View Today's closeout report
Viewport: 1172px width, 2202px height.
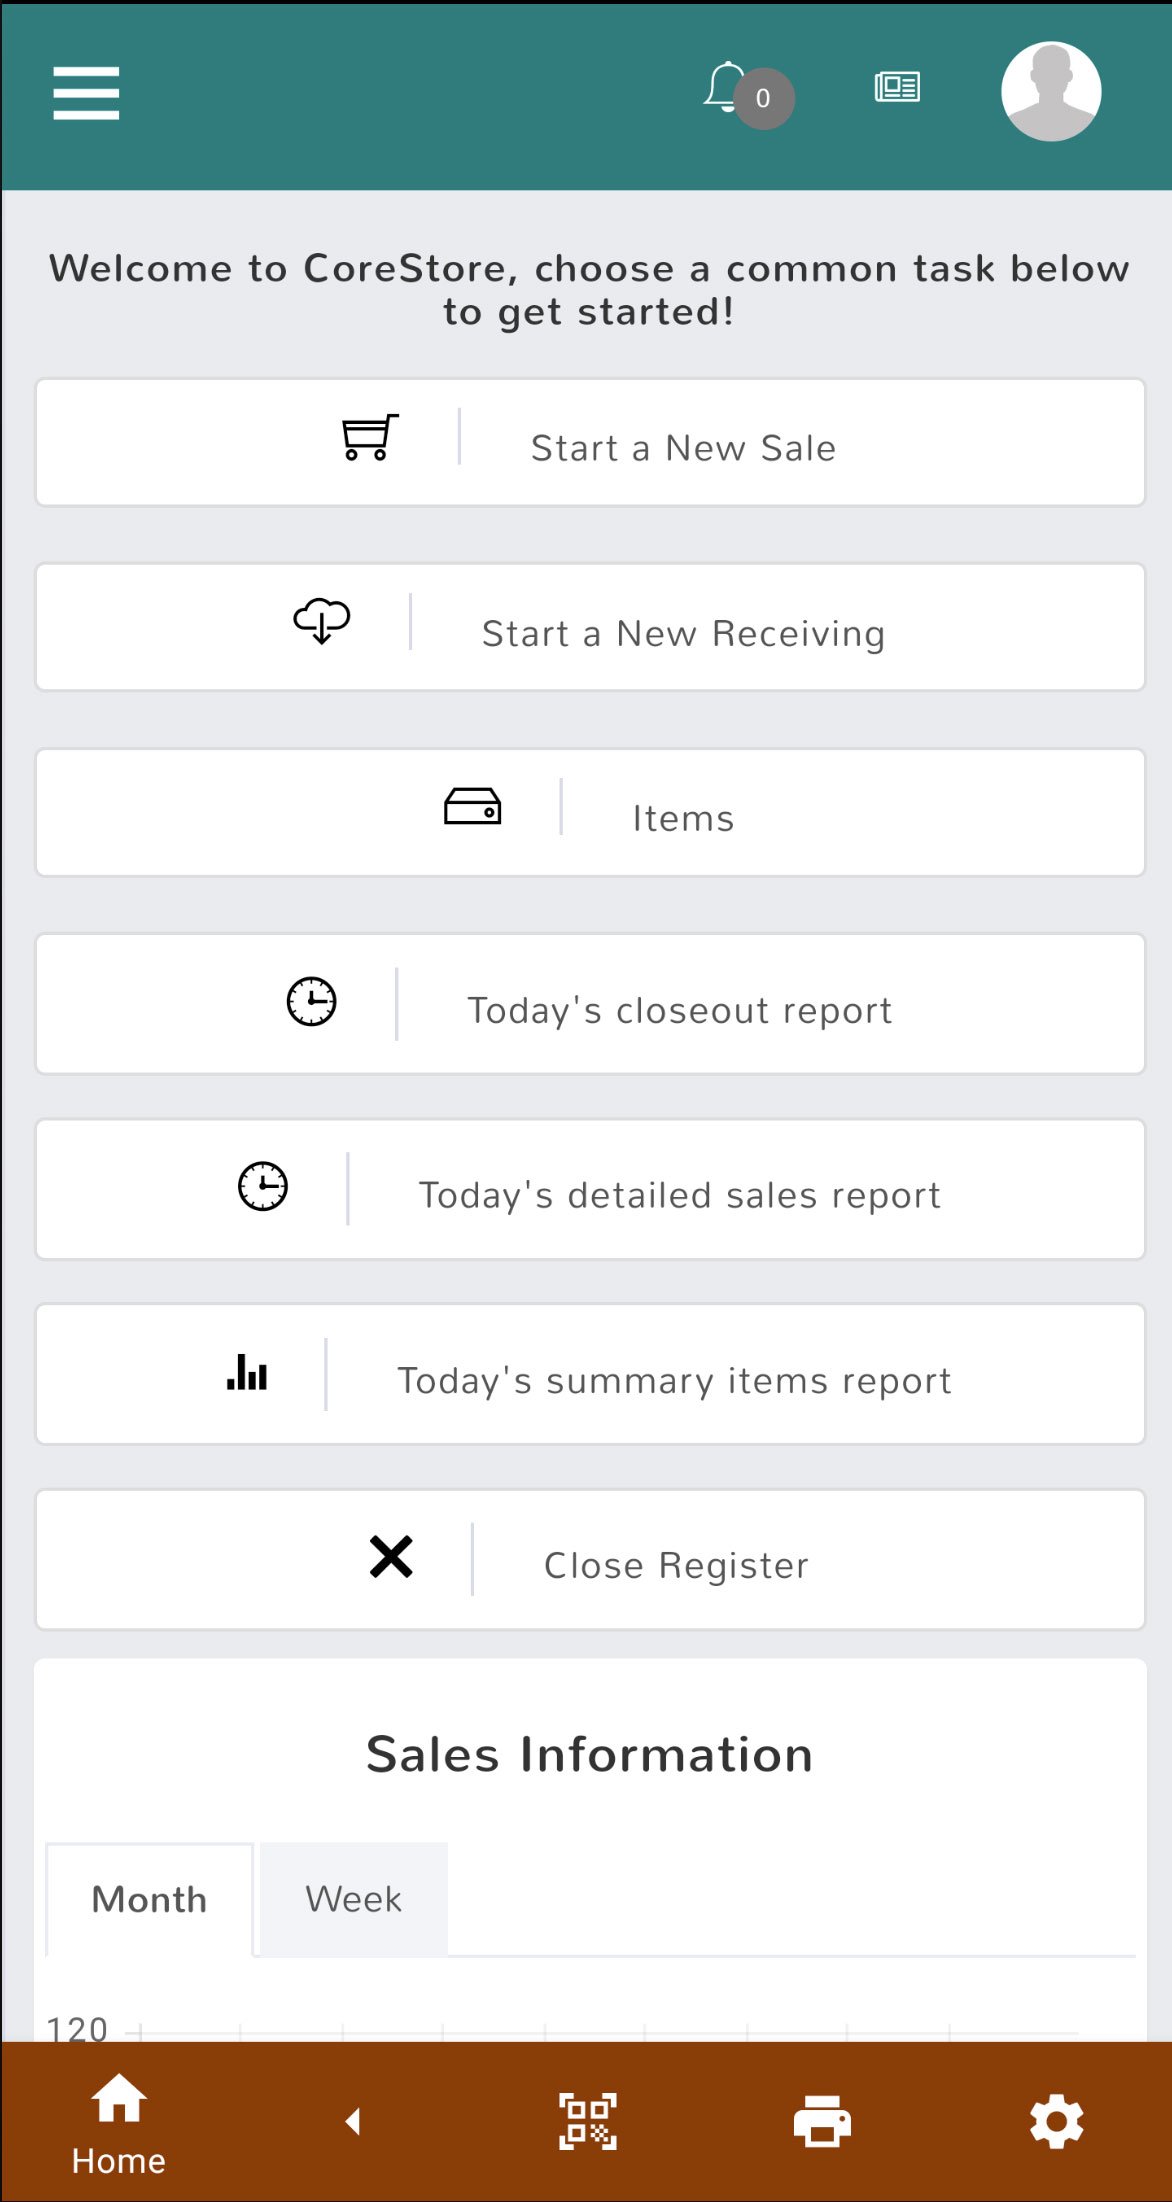coord(679,1010)
